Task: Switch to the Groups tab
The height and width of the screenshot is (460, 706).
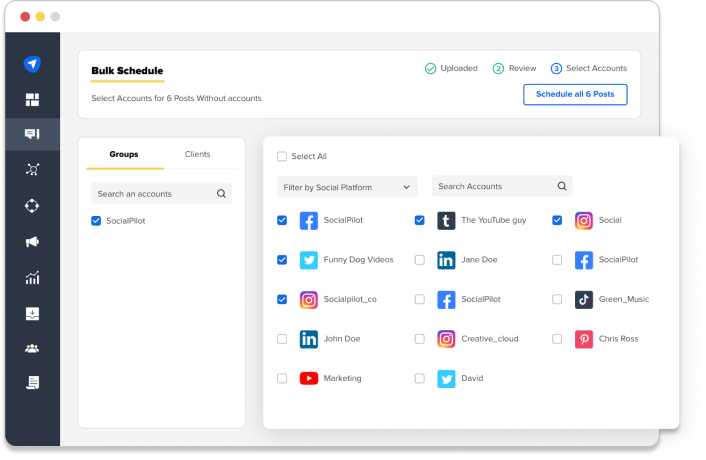Action: pos(124,154)
